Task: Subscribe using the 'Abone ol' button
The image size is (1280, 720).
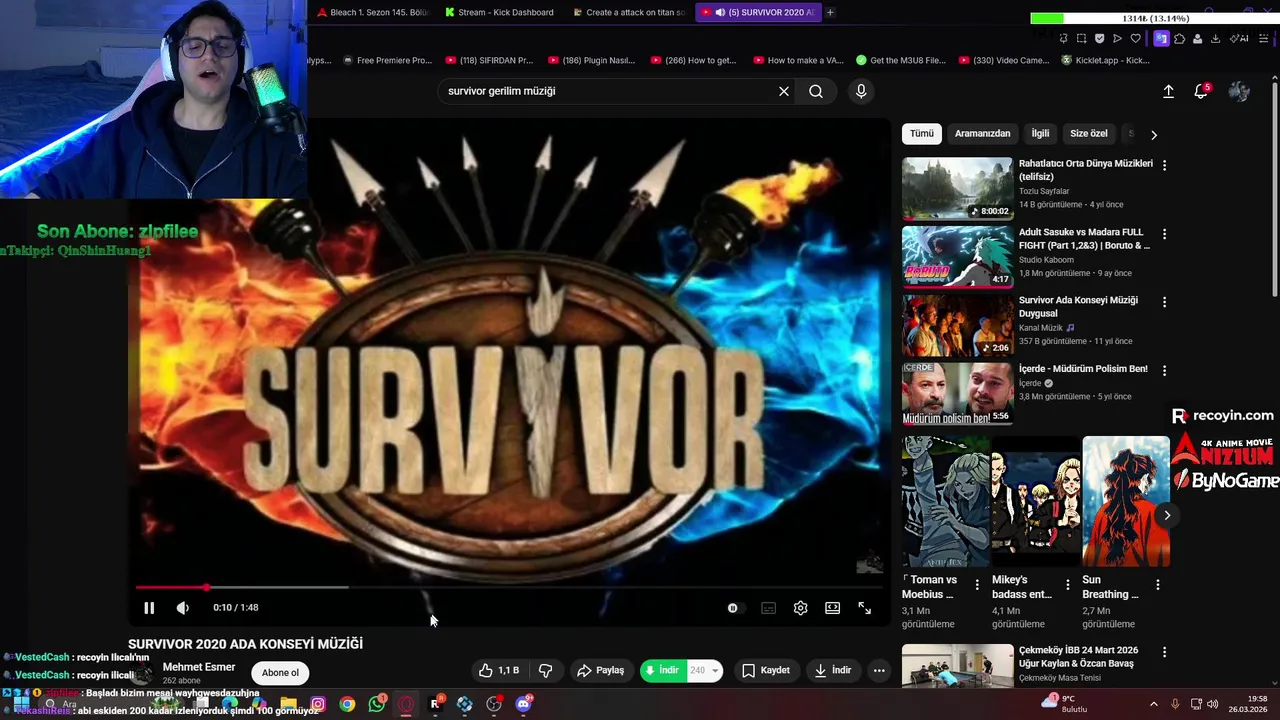Action: point(280,673)
